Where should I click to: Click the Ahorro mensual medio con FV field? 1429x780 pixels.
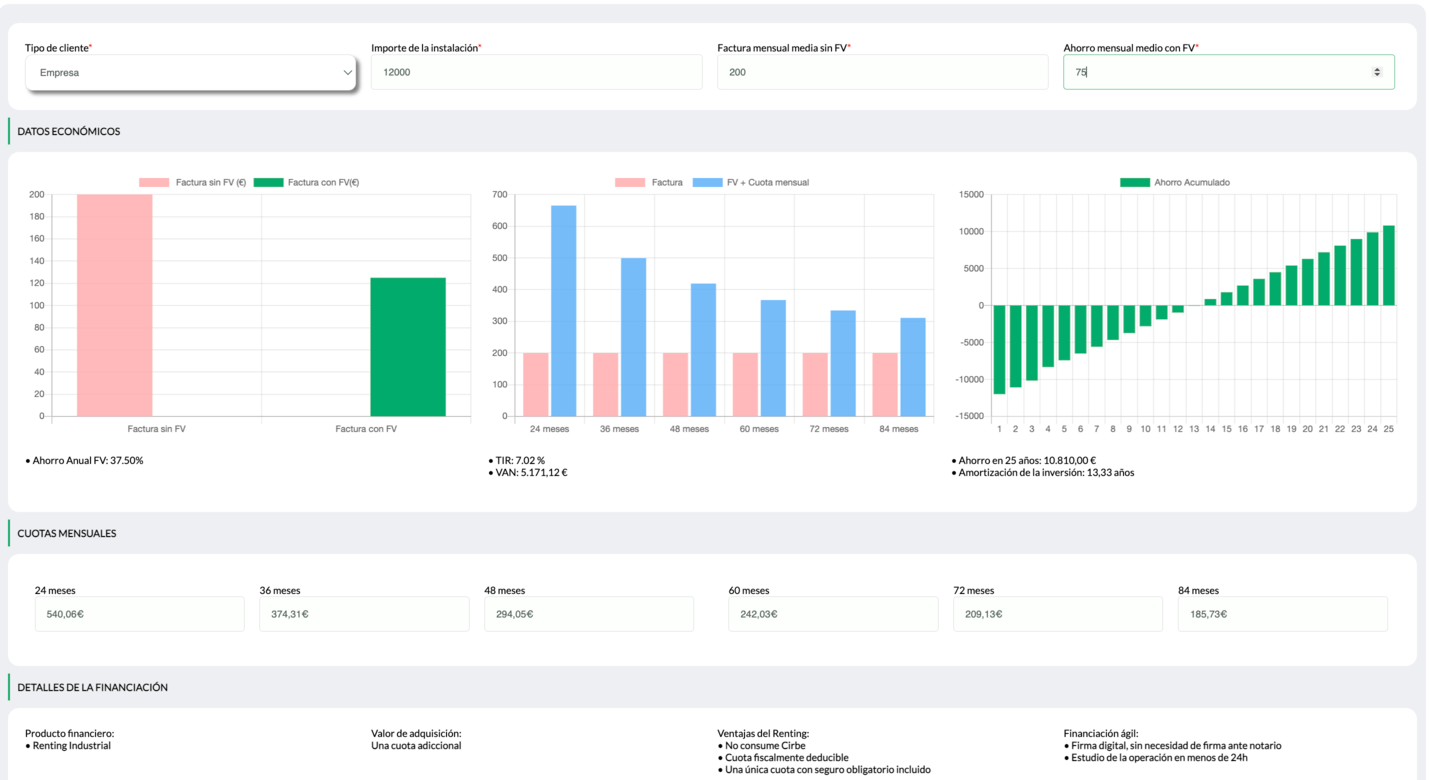1215,73
